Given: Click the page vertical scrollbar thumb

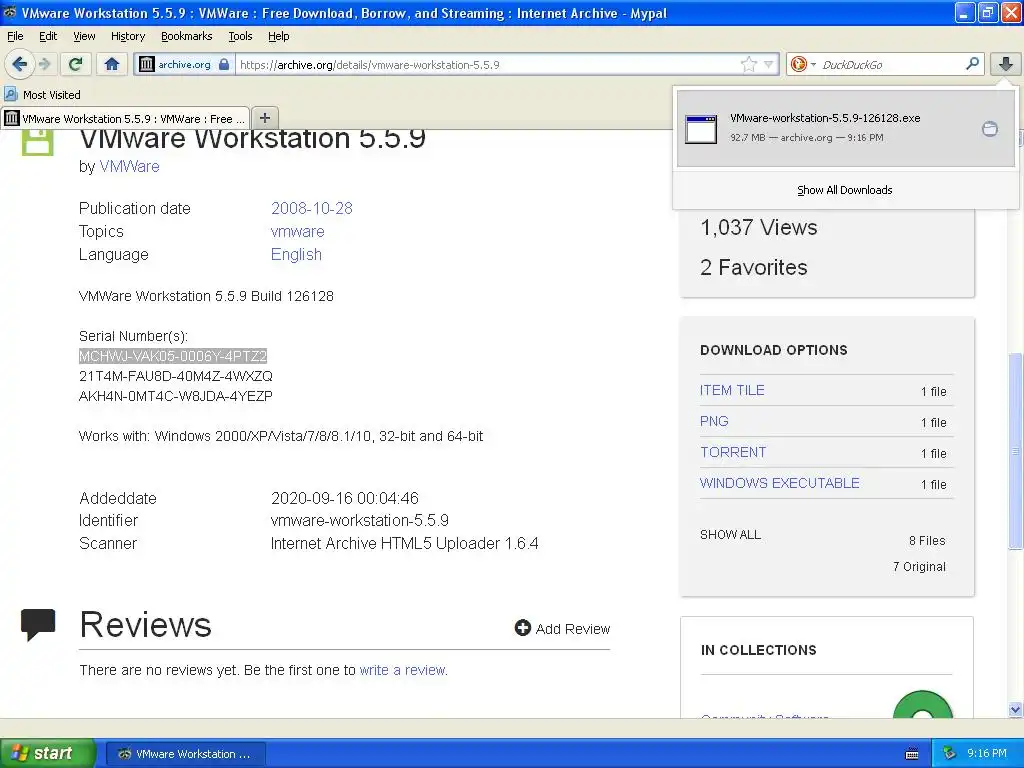Looking at the screenshot, I should (1016, 451).
